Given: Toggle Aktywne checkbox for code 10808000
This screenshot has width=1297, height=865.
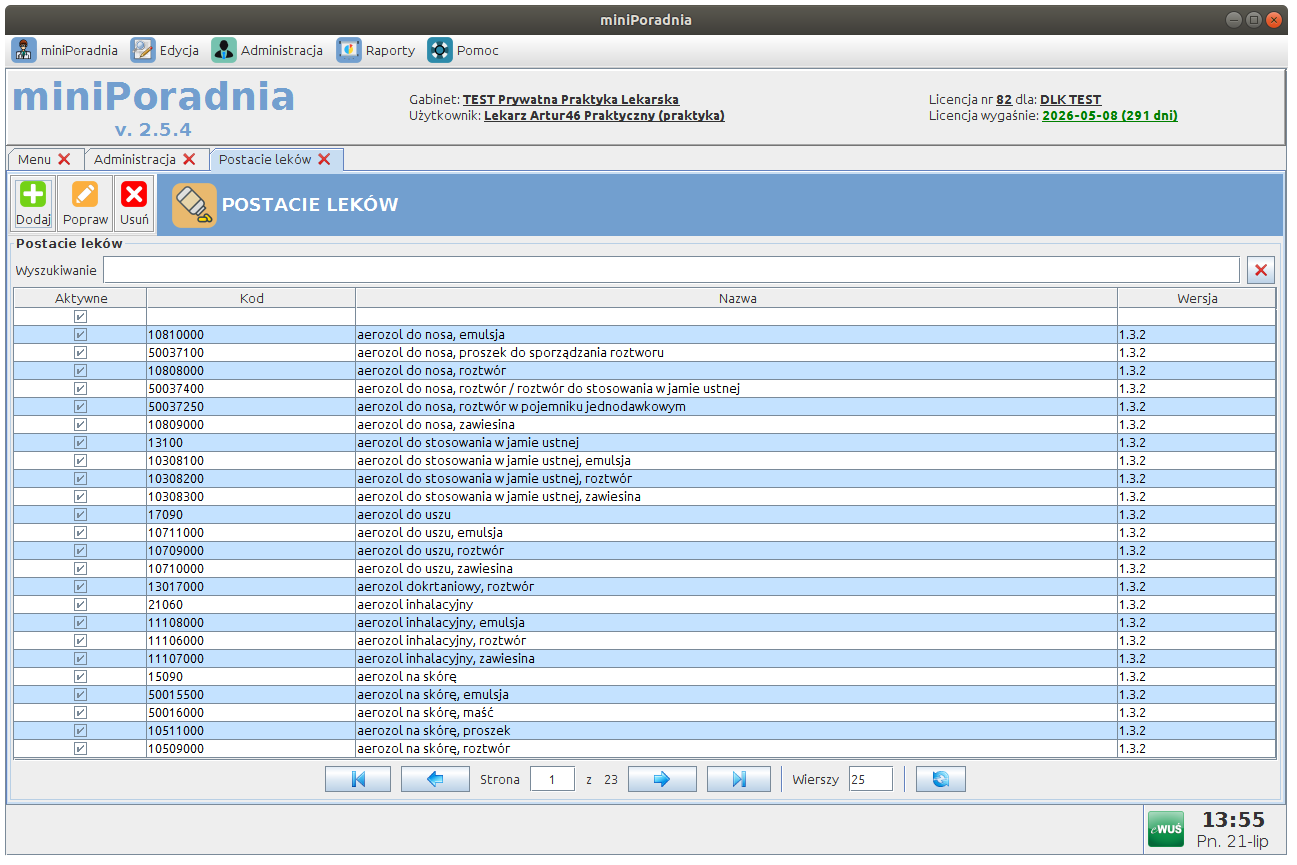Looking at the screenshot, I should (x=80, y=371).
